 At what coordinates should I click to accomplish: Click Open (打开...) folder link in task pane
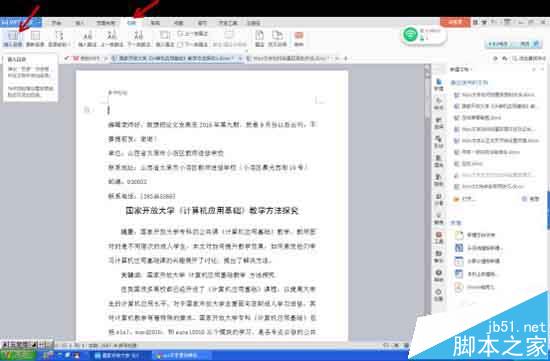tap(465, 199)
